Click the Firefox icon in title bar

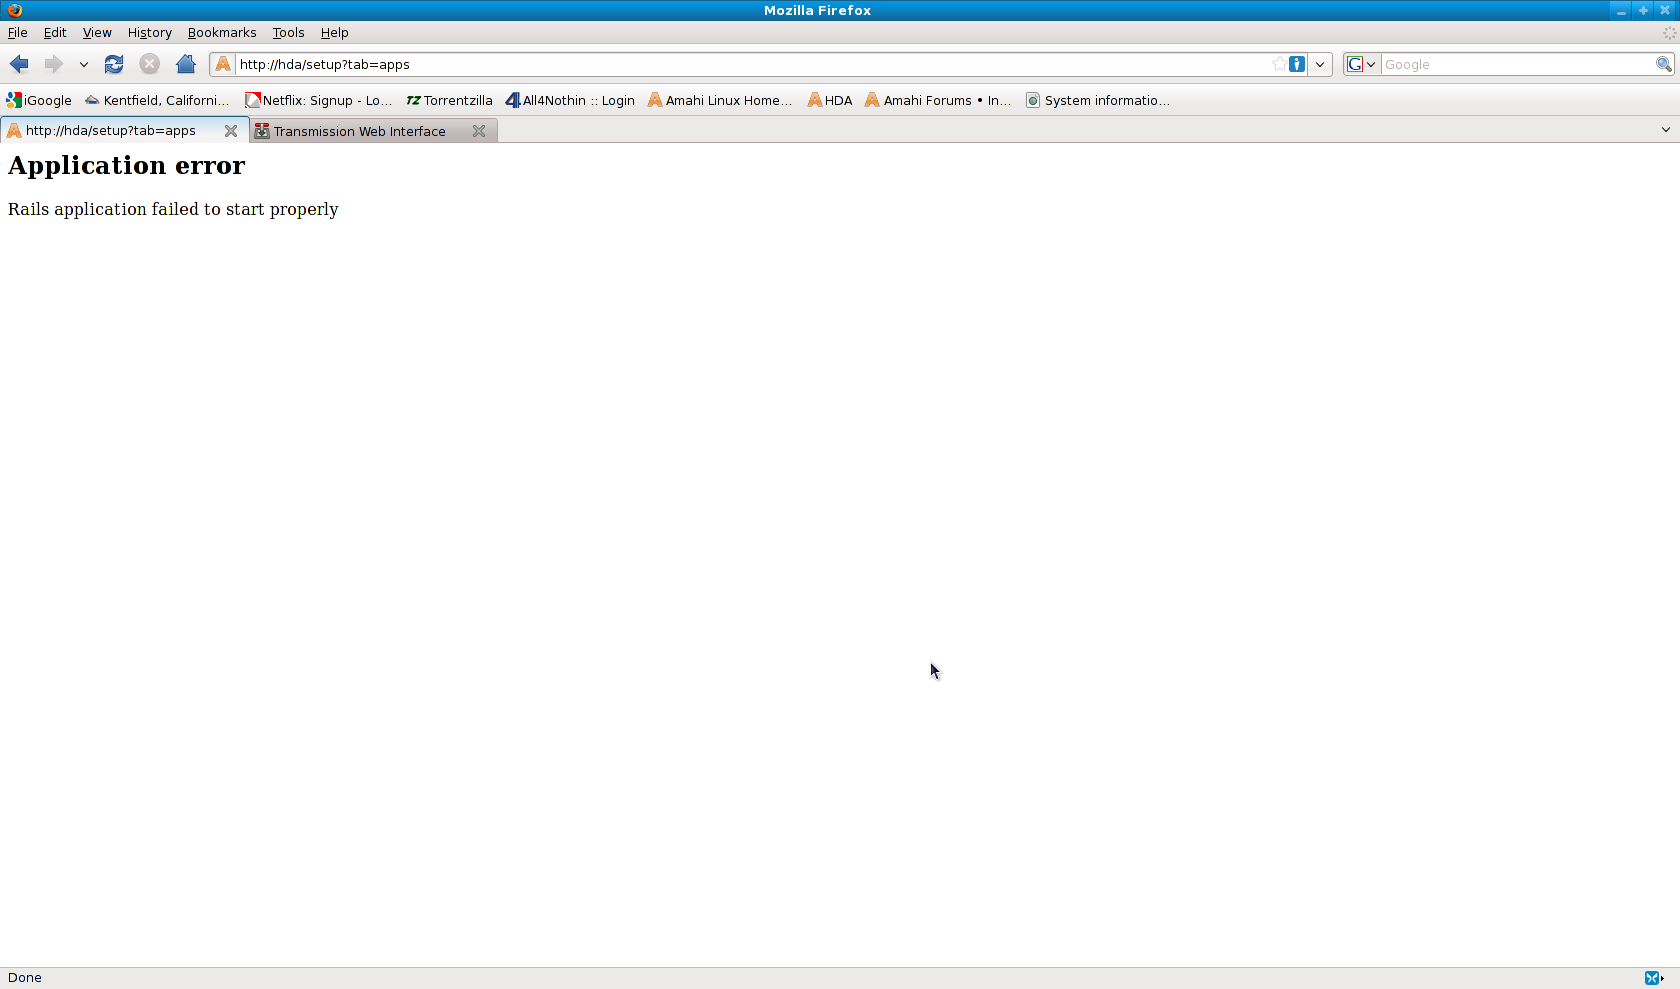pos(15,10)
